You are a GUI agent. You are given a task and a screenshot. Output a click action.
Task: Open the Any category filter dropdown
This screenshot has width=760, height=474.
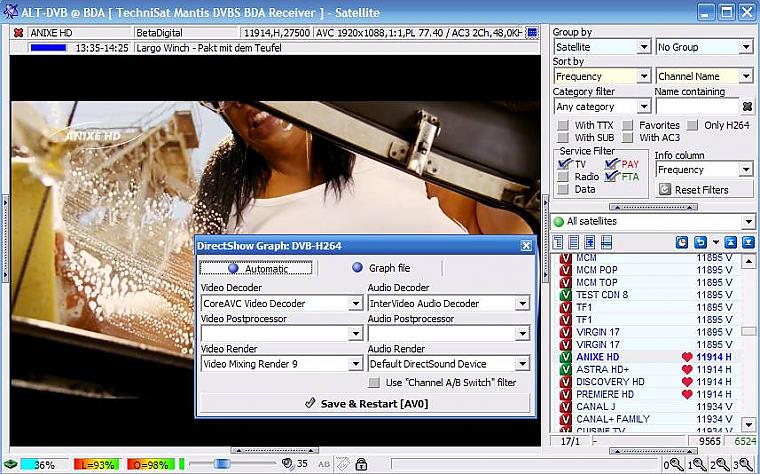[x=644, y=106]
